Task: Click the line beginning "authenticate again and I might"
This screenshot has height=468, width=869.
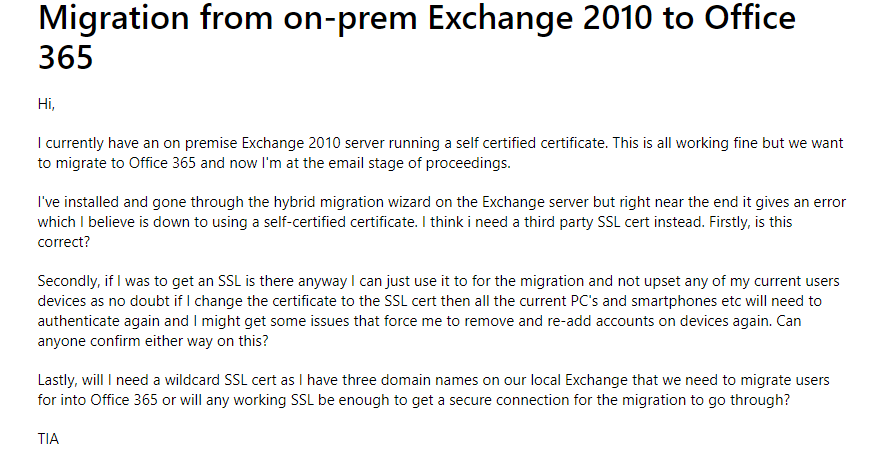Action: 419,321
